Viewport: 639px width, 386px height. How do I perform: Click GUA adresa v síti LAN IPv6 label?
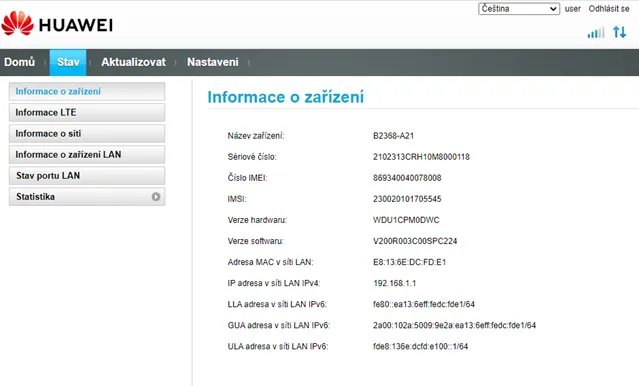[278, 325]
